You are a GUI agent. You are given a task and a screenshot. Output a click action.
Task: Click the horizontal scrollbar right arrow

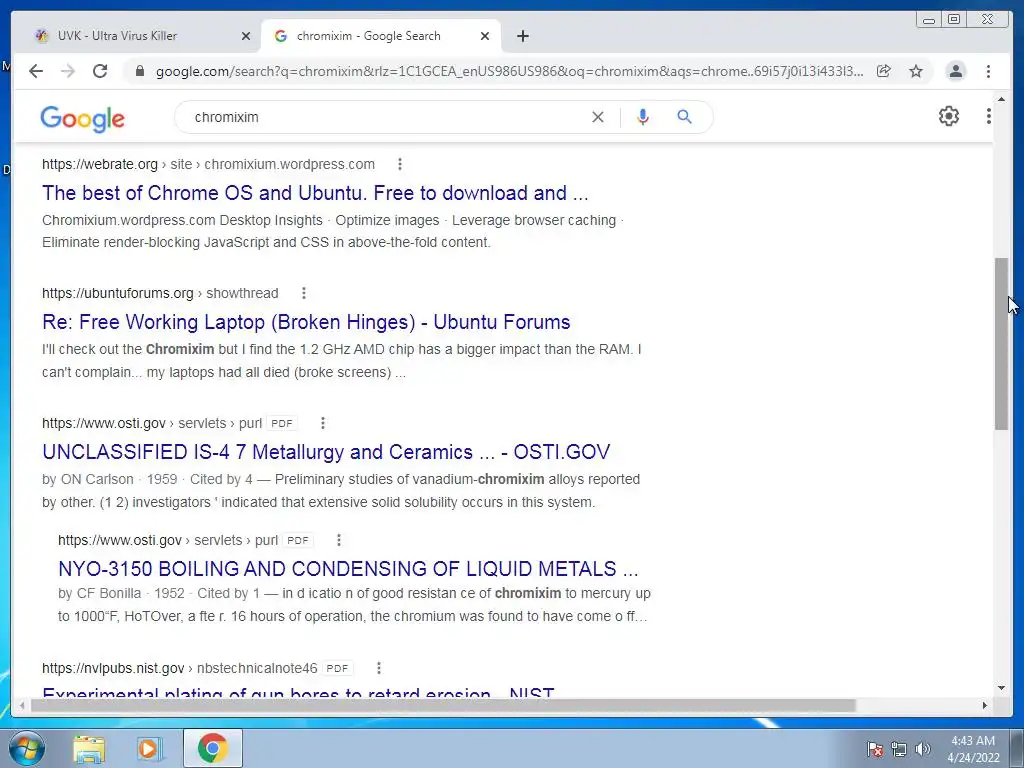(985, 706)
